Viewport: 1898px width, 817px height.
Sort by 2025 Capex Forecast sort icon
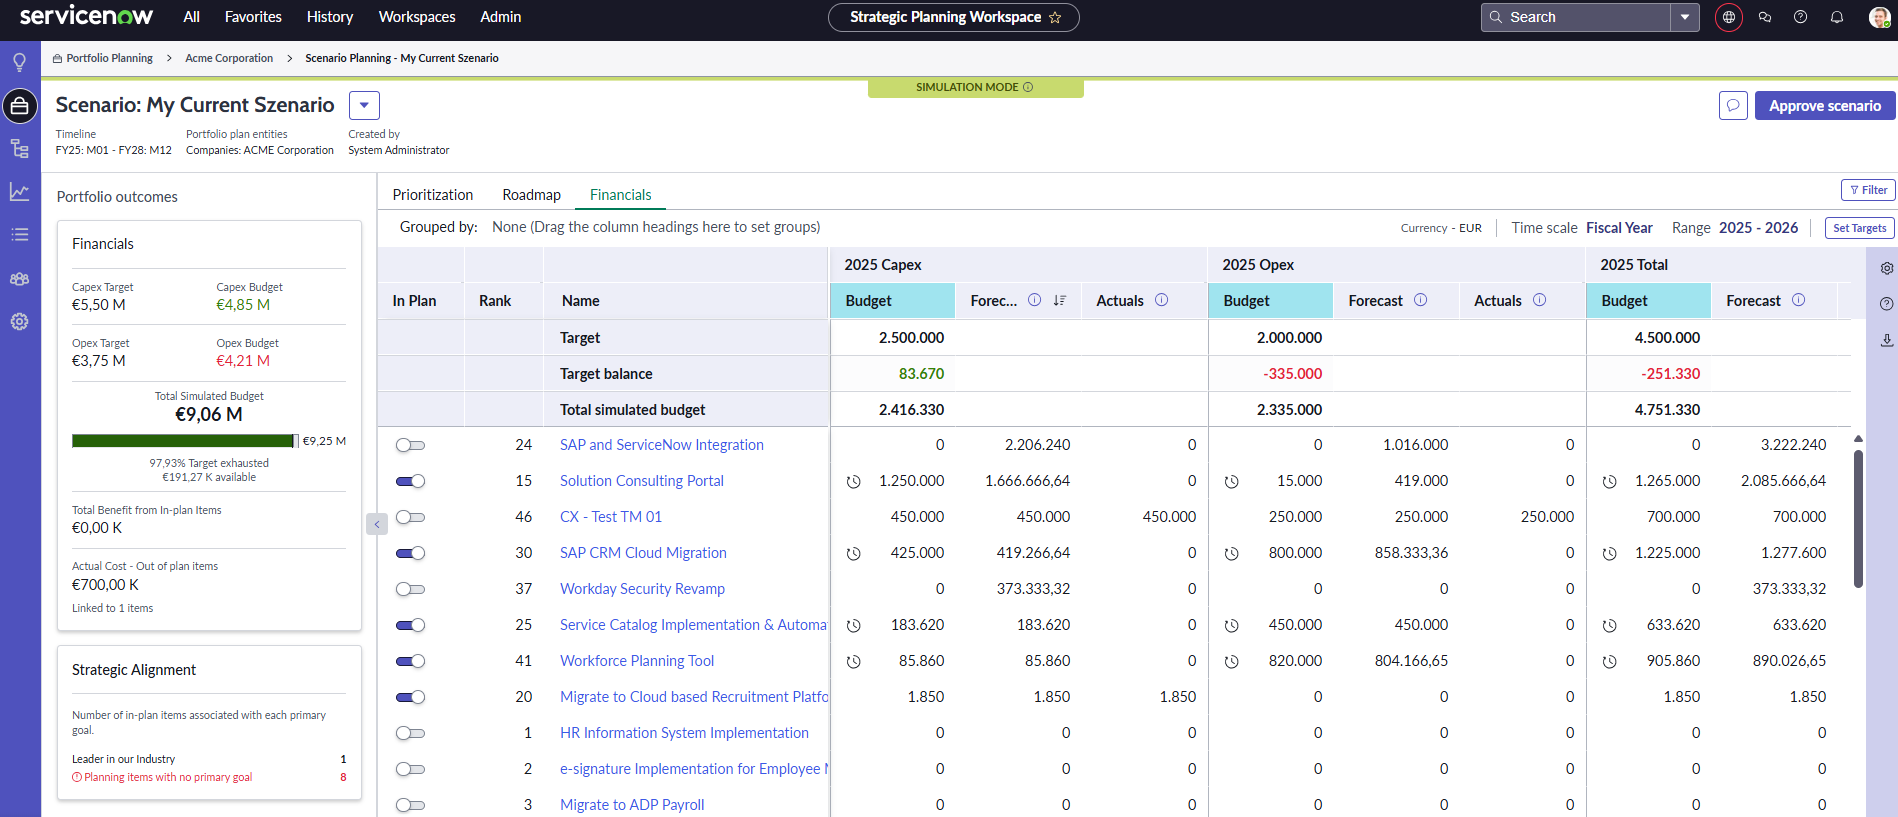1060,300
